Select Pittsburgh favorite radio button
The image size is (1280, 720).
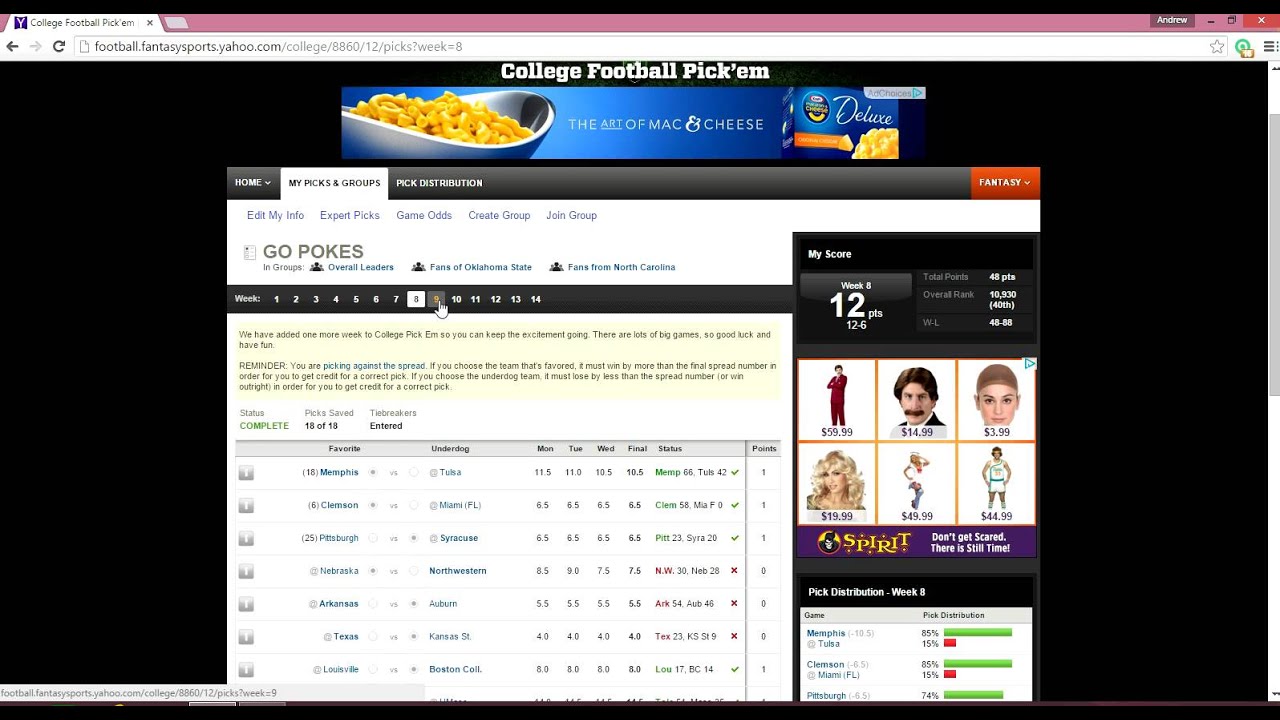pyautogui.click(x=373, y=538)
